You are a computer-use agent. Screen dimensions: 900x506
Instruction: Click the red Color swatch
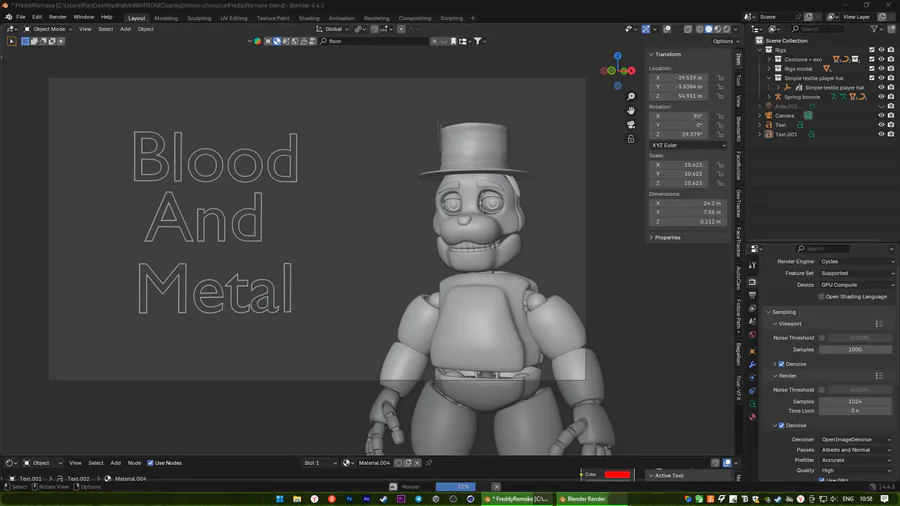click(617, 474)
